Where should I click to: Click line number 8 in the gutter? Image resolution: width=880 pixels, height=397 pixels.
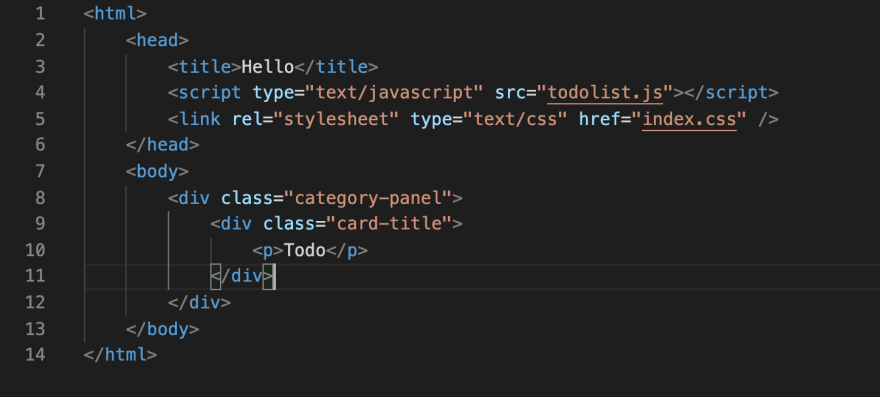[x=39, y=198]
